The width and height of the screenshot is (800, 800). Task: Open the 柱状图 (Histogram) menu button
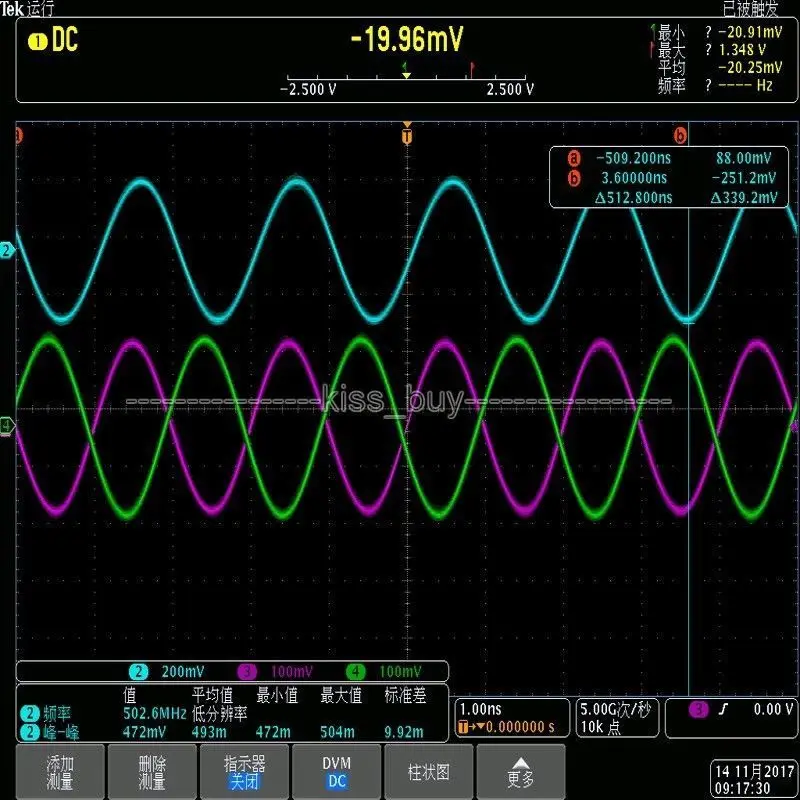click(429, 772)
